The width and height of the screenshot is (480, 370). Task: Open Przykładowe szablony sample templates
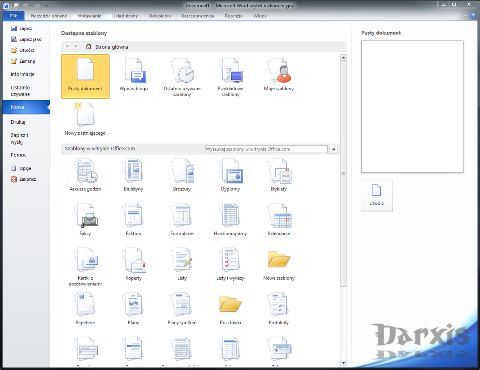(x=230, y=77)
